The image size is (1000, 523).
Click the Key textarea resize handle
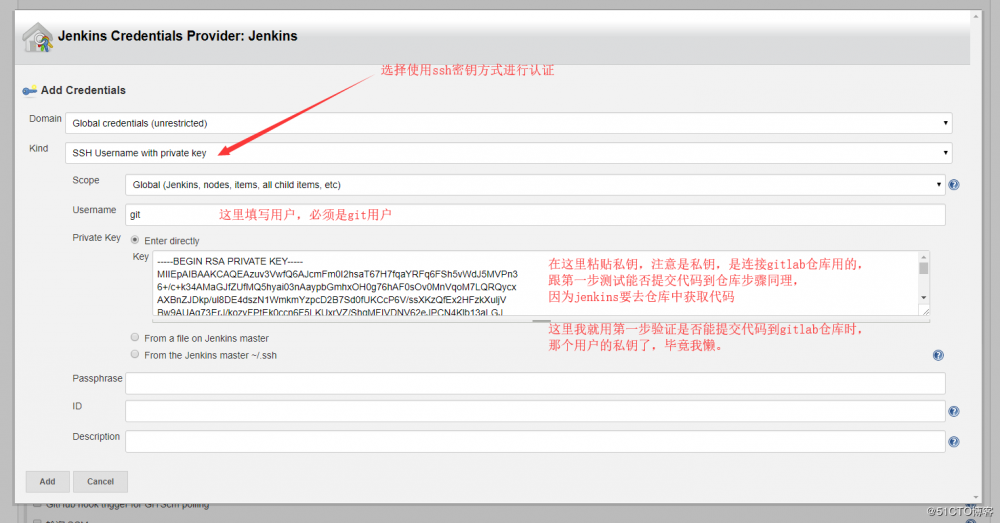(x=925, y=311)
